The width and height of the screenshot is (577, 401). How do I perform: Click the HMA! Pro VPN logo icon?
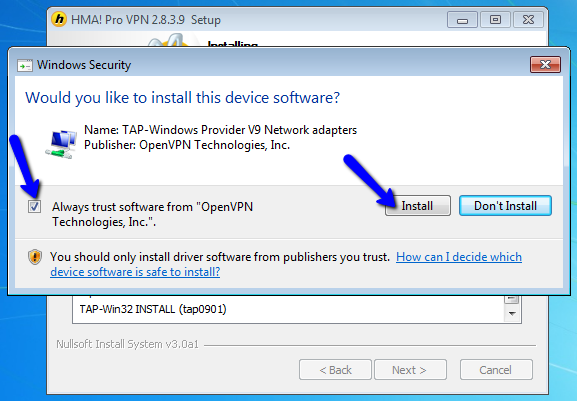pos(59,18)
